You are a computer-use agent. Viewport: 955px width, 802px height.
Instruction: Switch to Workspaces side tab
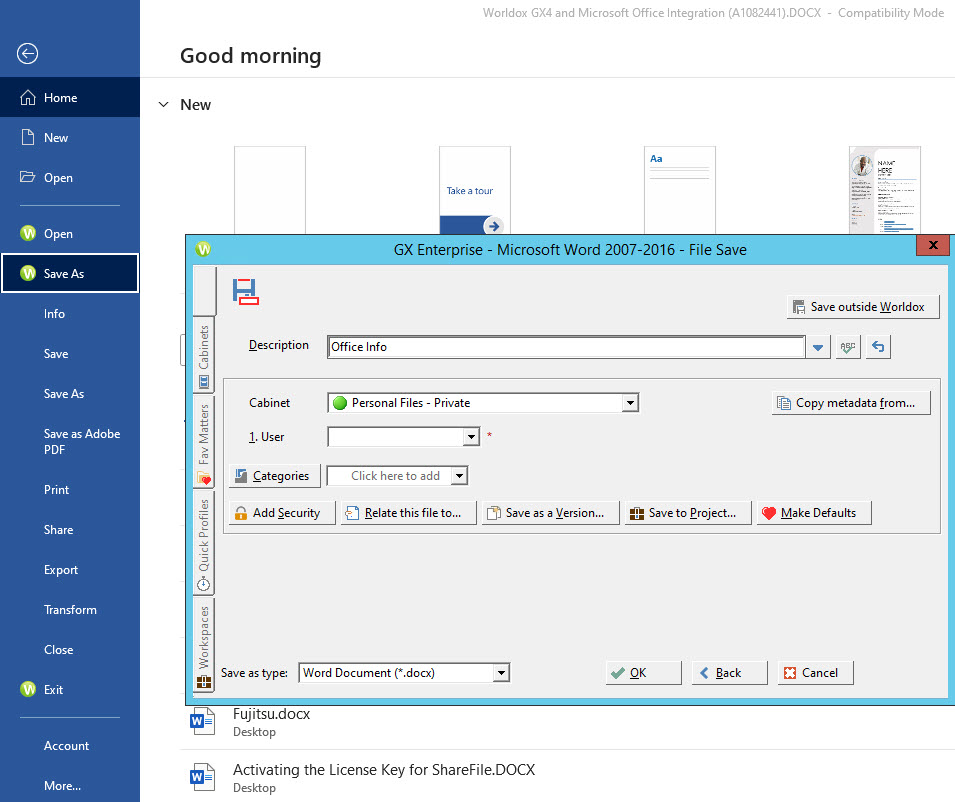pyautogui.click(x=204, y=646)
